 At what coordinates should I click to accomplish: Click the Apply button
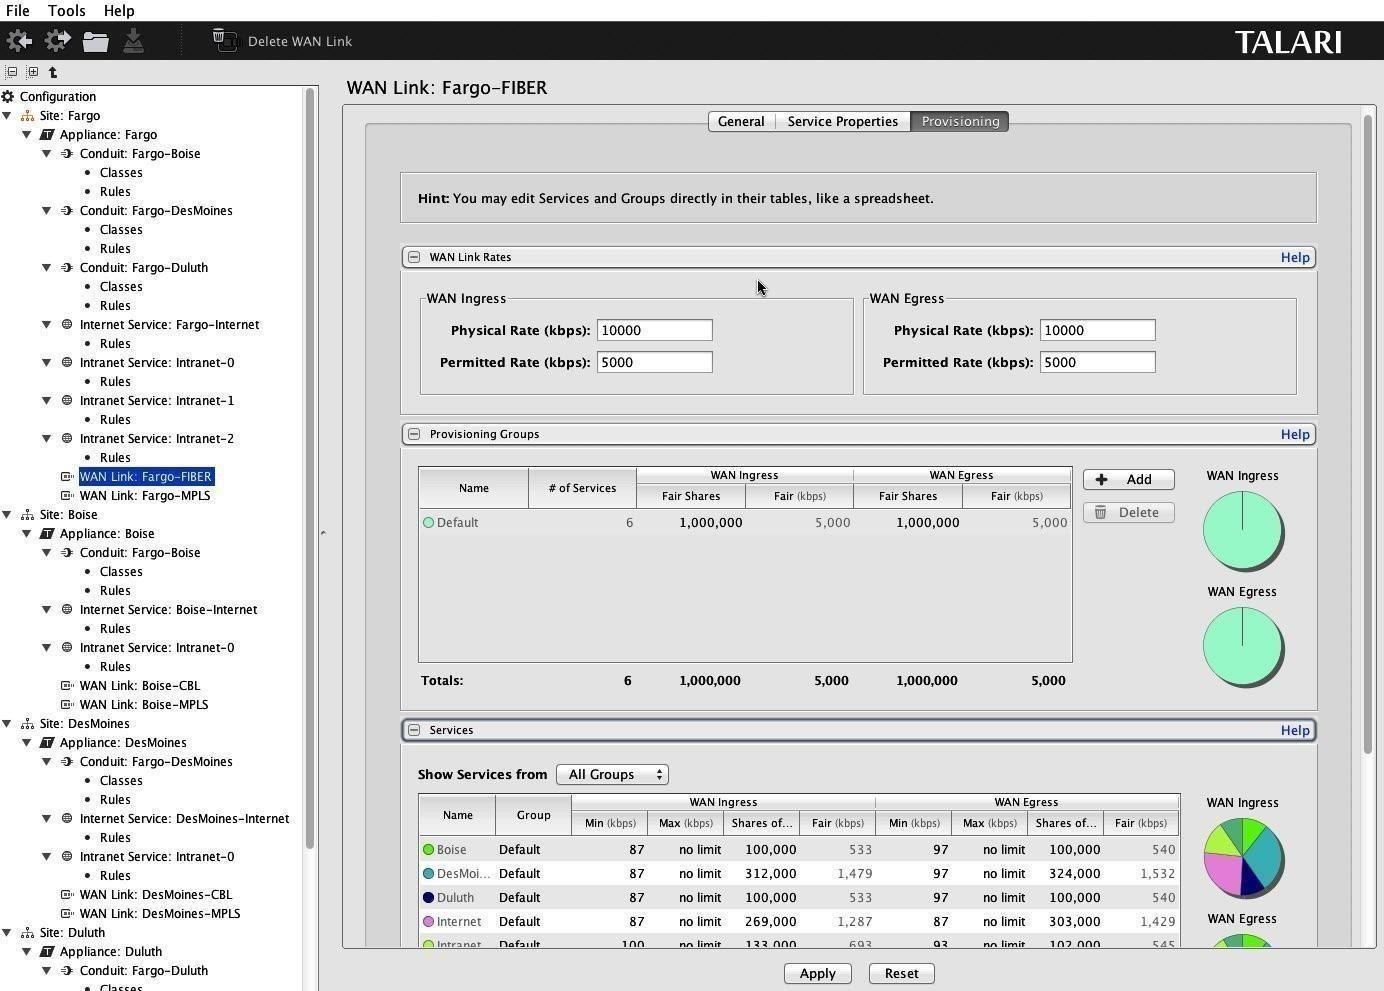[817, 974]
